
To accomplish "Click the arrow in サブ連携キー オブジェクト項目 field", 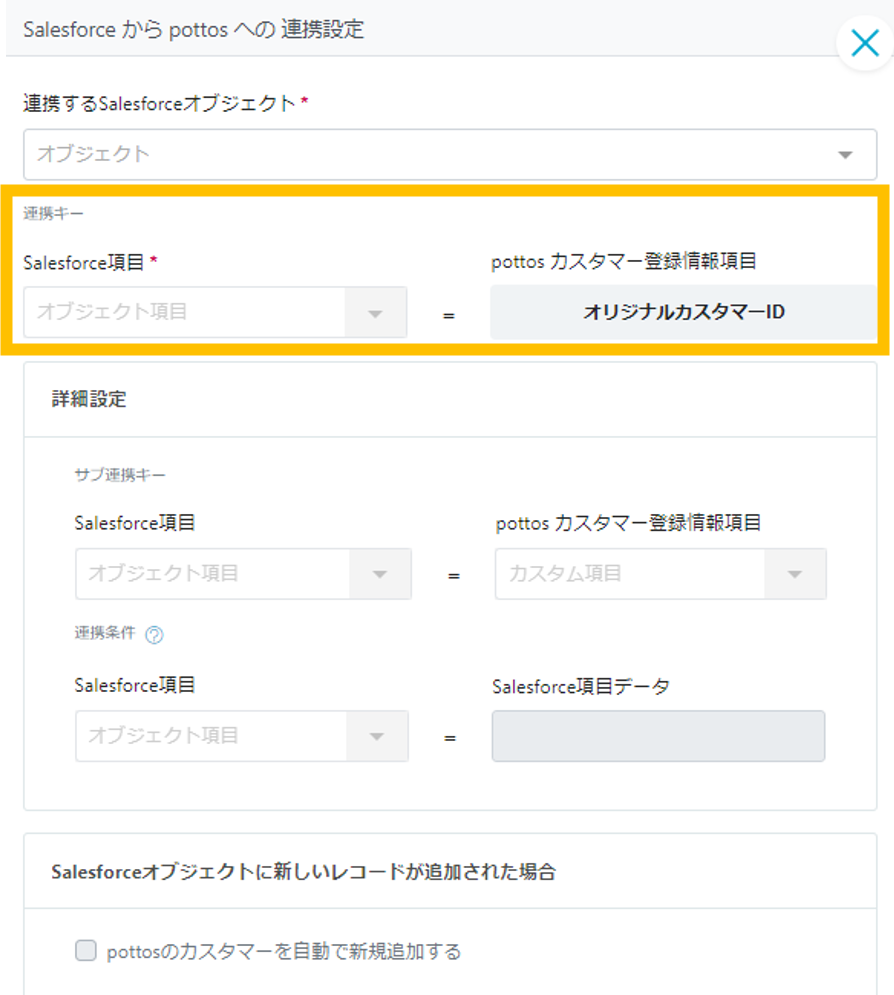I will click(x=379, y=574).
